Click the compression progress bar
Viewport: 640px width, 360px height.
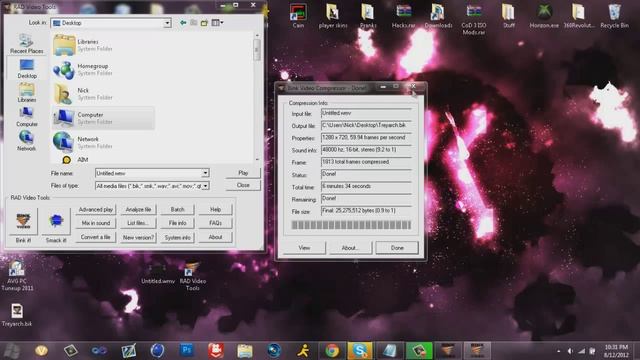point(351,225)
